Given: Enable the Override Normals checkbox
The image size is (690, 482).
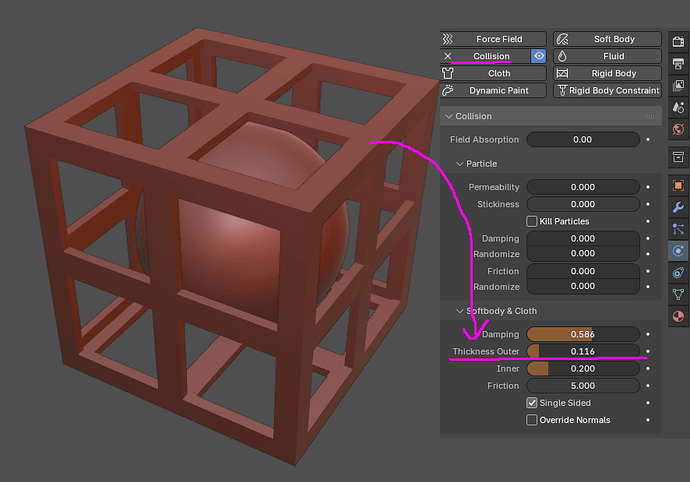Looking at the screenshot, I should [x=532, y=420].
